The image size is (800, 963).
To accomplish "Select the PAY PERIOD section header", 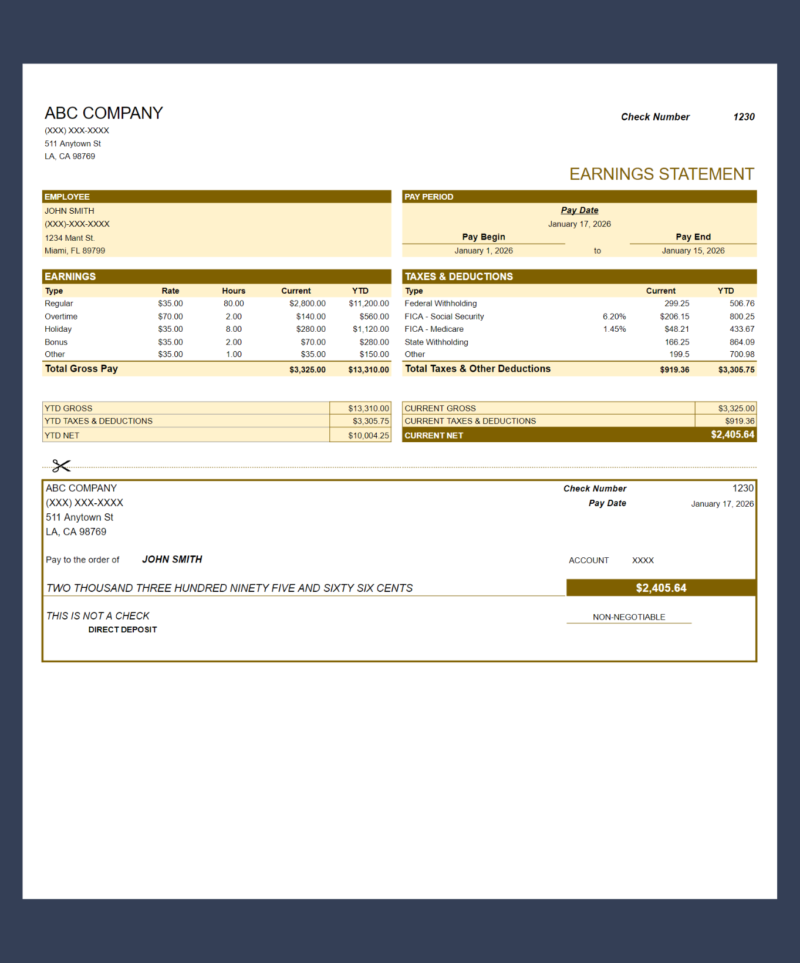I will tap(579, 197).
